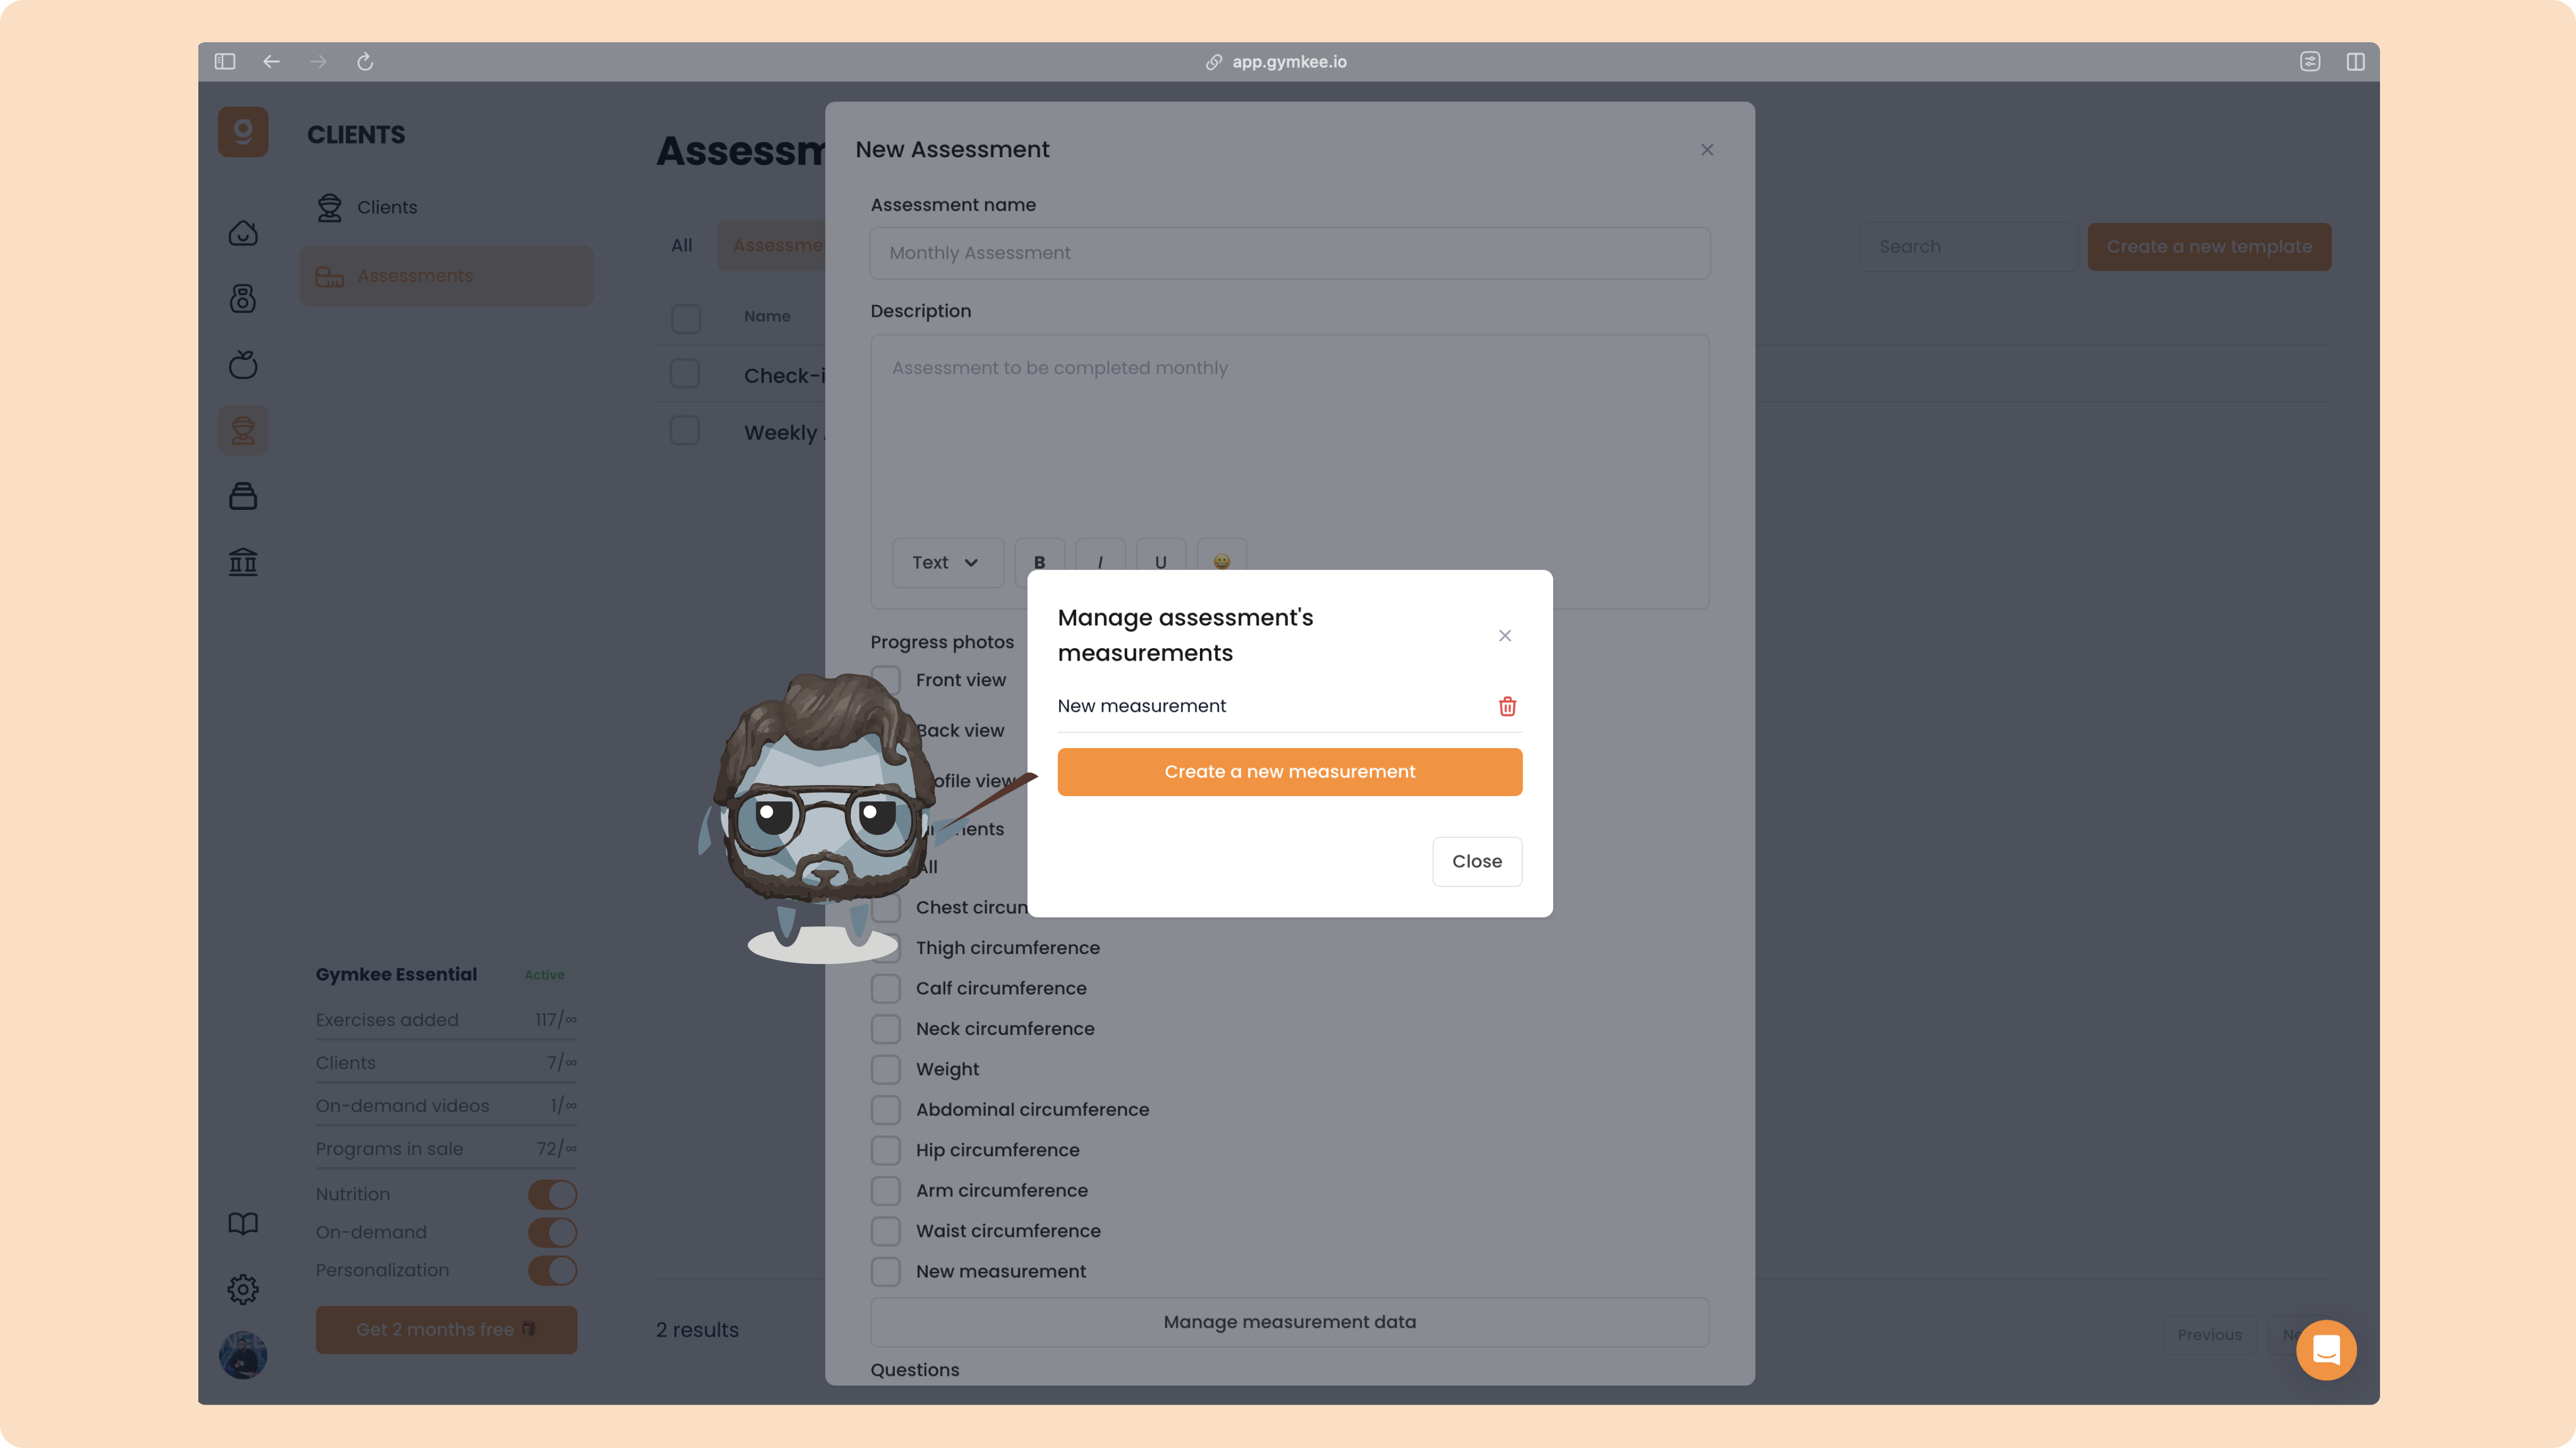2576x1448 pixels.
Task: Toggle bold formatting in description editor
Action: (x=1039, y=562)
